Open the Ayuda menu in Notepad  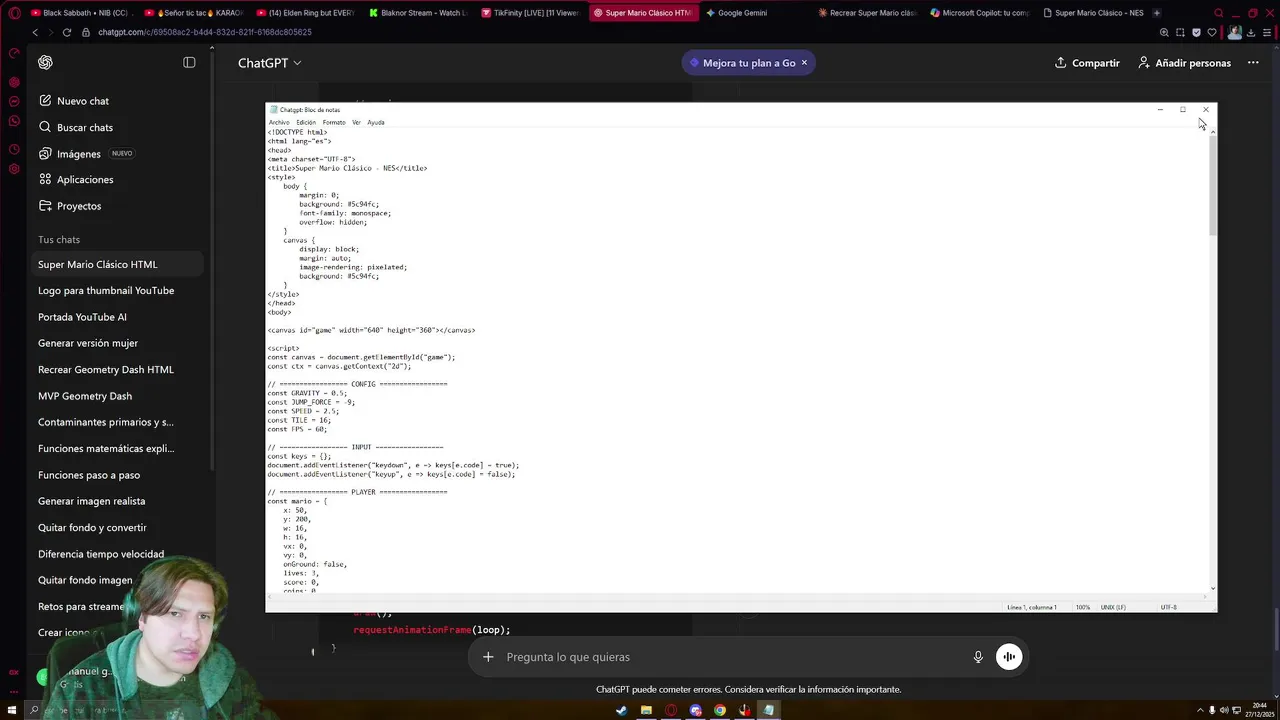point(376,122)
